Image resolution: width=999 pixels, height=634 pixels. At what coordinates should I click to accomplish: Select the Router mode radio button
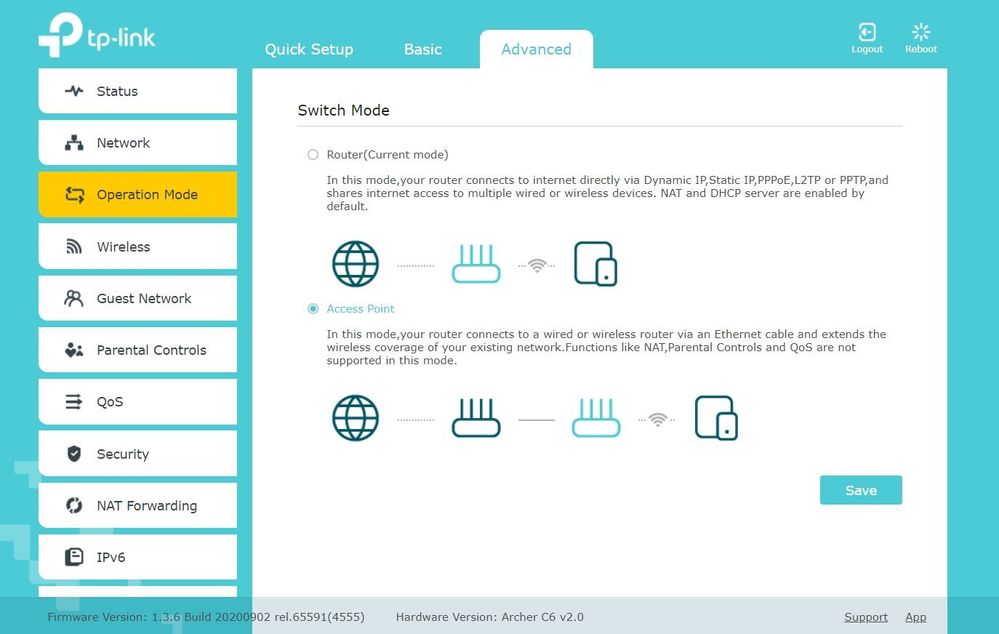click(313, 155)
